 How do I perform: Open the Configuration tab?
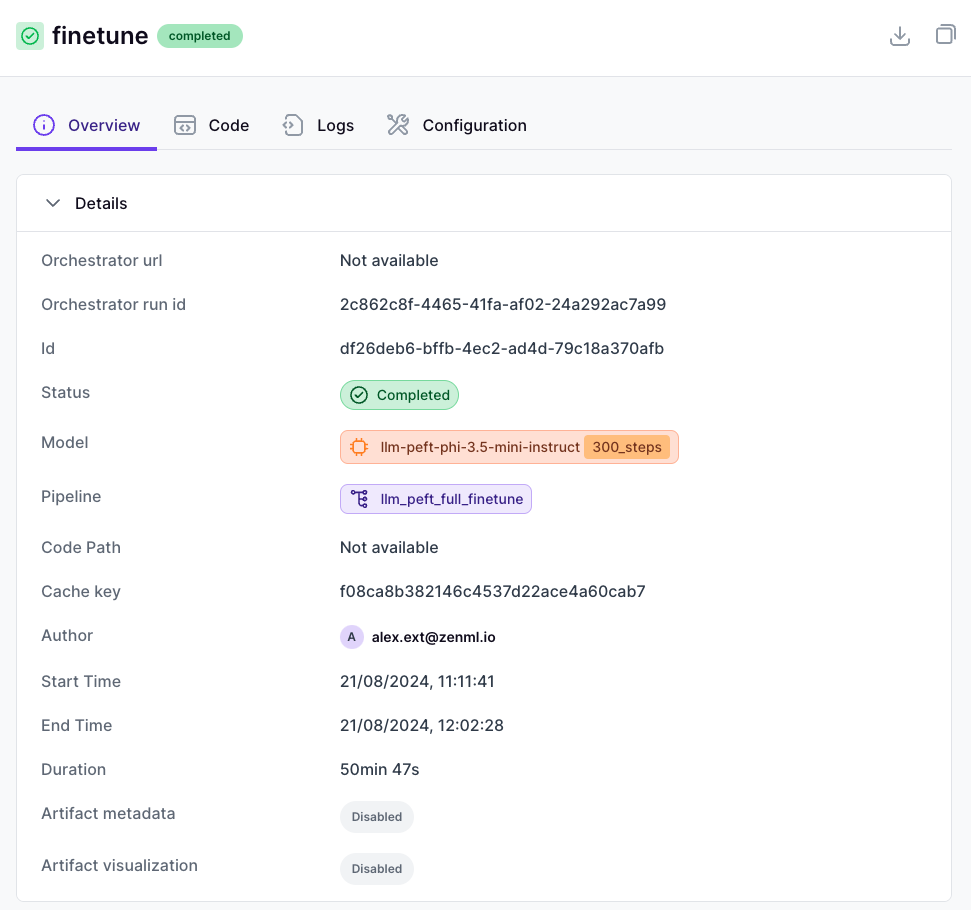474,125
